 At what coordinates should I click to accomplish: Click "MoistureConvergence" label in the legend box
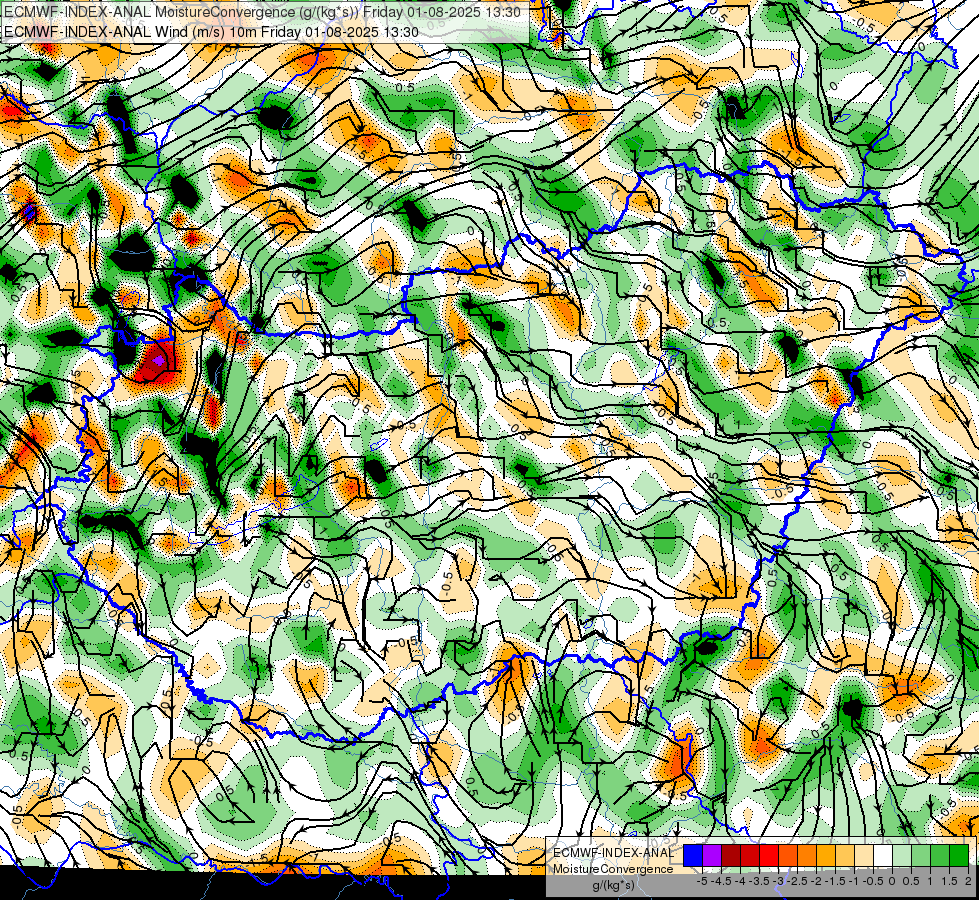[613, 869]
